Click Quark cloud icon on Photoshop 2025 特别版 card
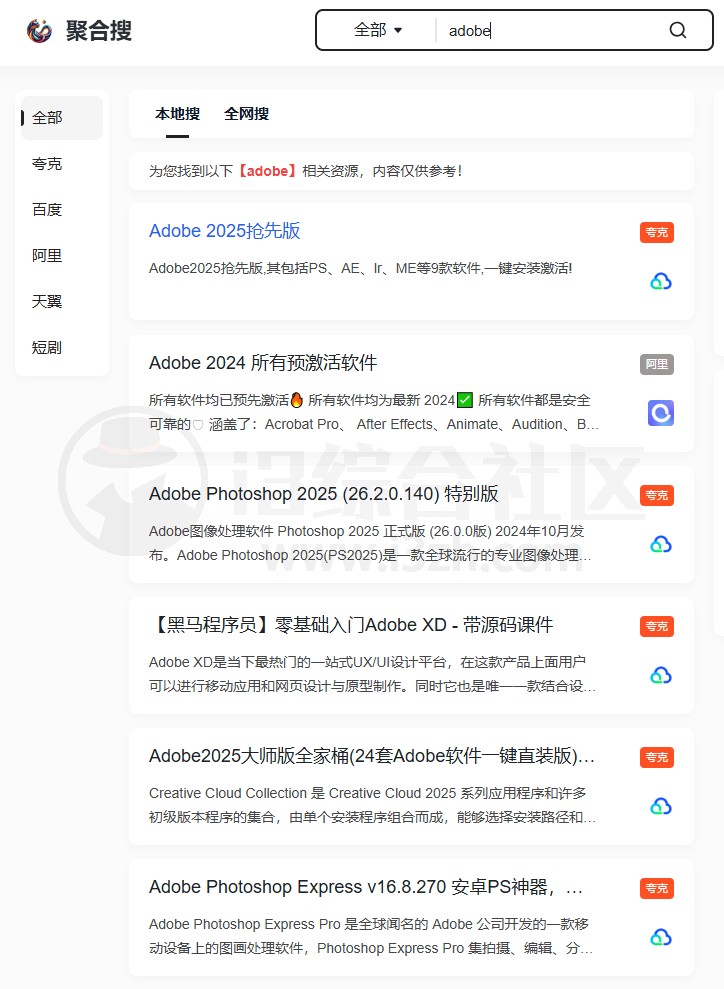This screenshot has width=724, height=989. coord(660,544)
